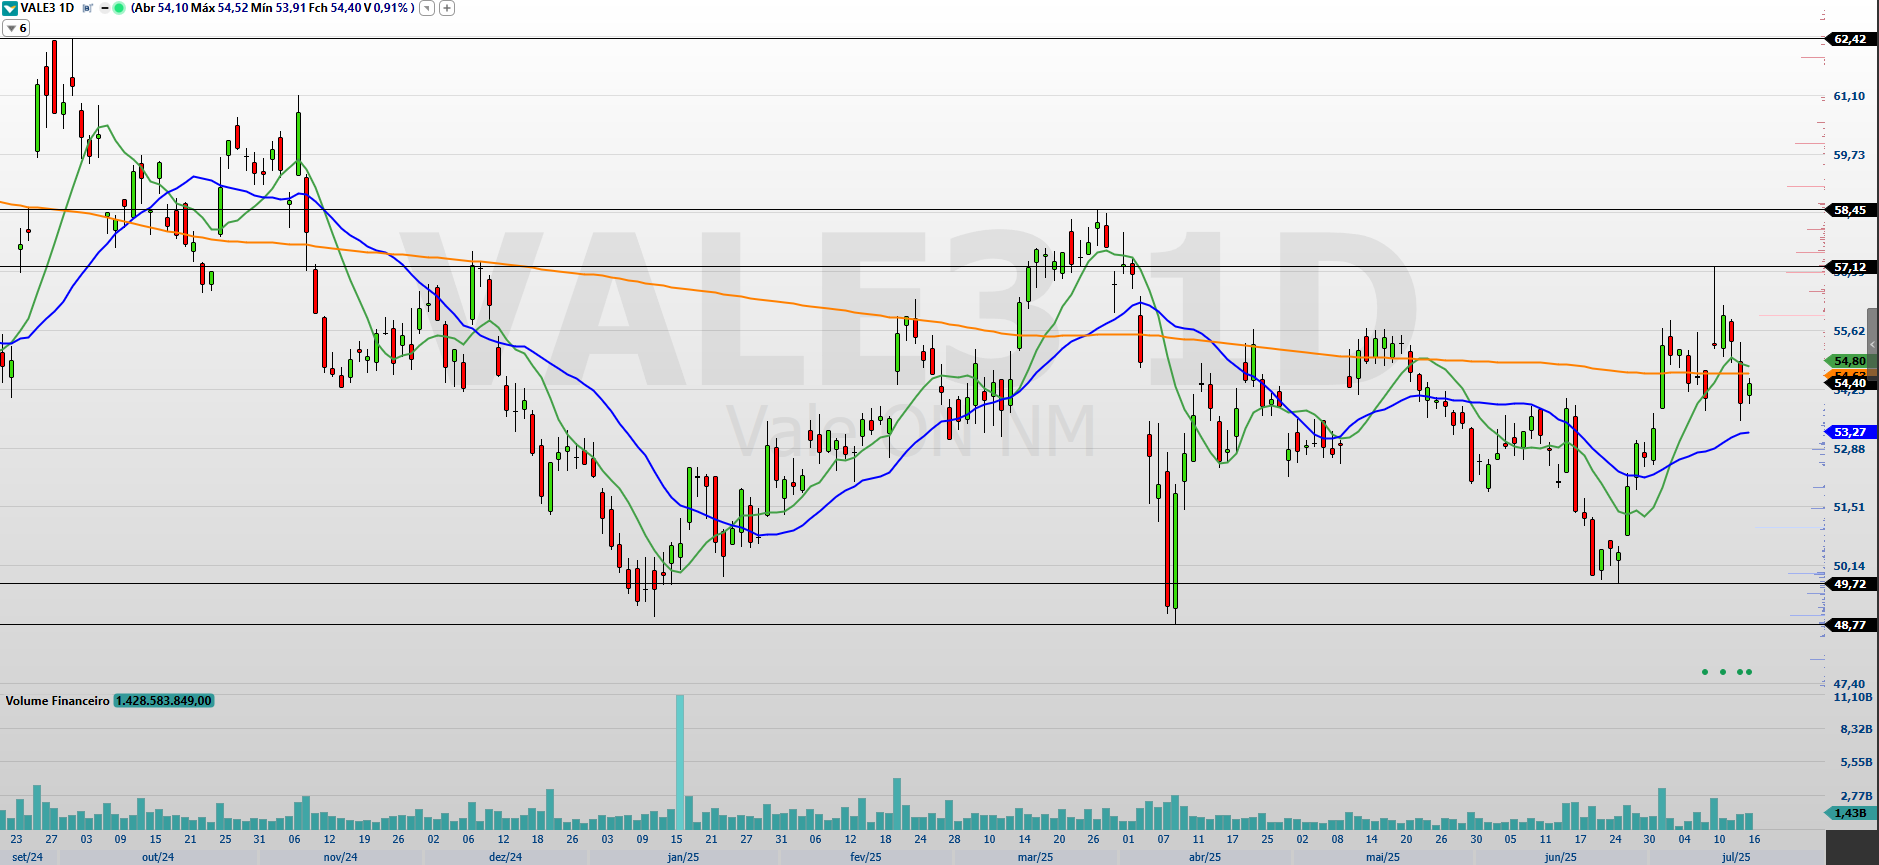
Task: Select the VALE3 1D chart title
Action: point(47,8)
